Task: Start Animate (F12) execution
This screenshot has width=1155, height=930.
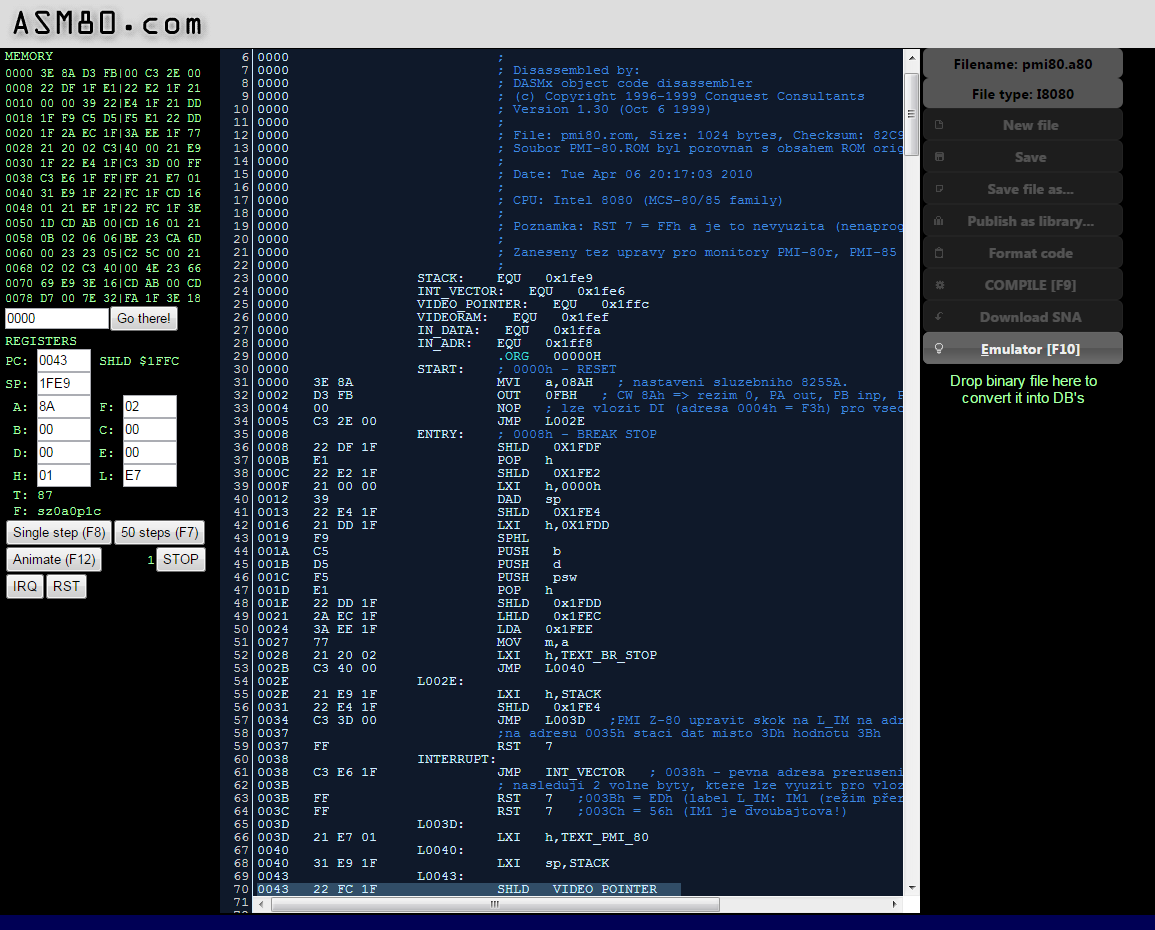Action: [54, 559]
